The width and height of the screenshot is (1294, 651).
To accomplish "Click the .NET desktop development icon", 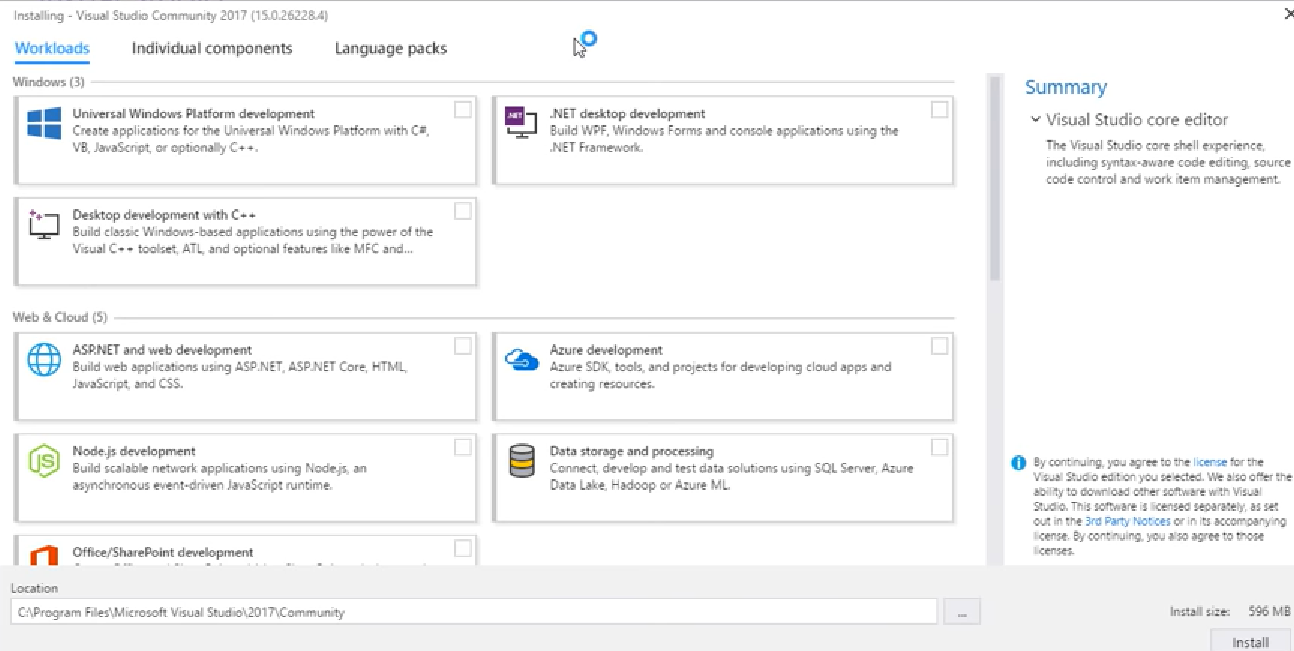I will pos(516,123).
